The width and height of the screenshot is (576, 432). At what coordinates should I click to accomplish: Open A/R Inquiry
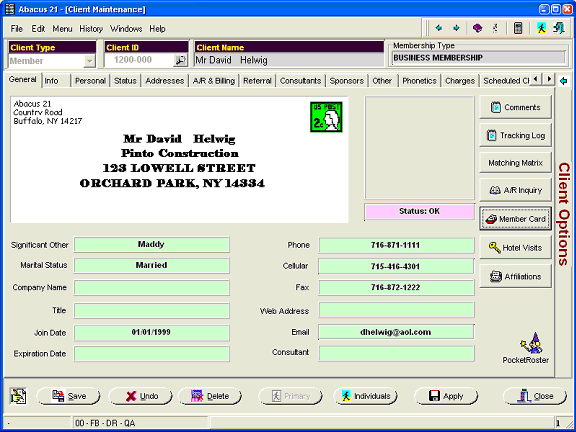tap(515, 190)
